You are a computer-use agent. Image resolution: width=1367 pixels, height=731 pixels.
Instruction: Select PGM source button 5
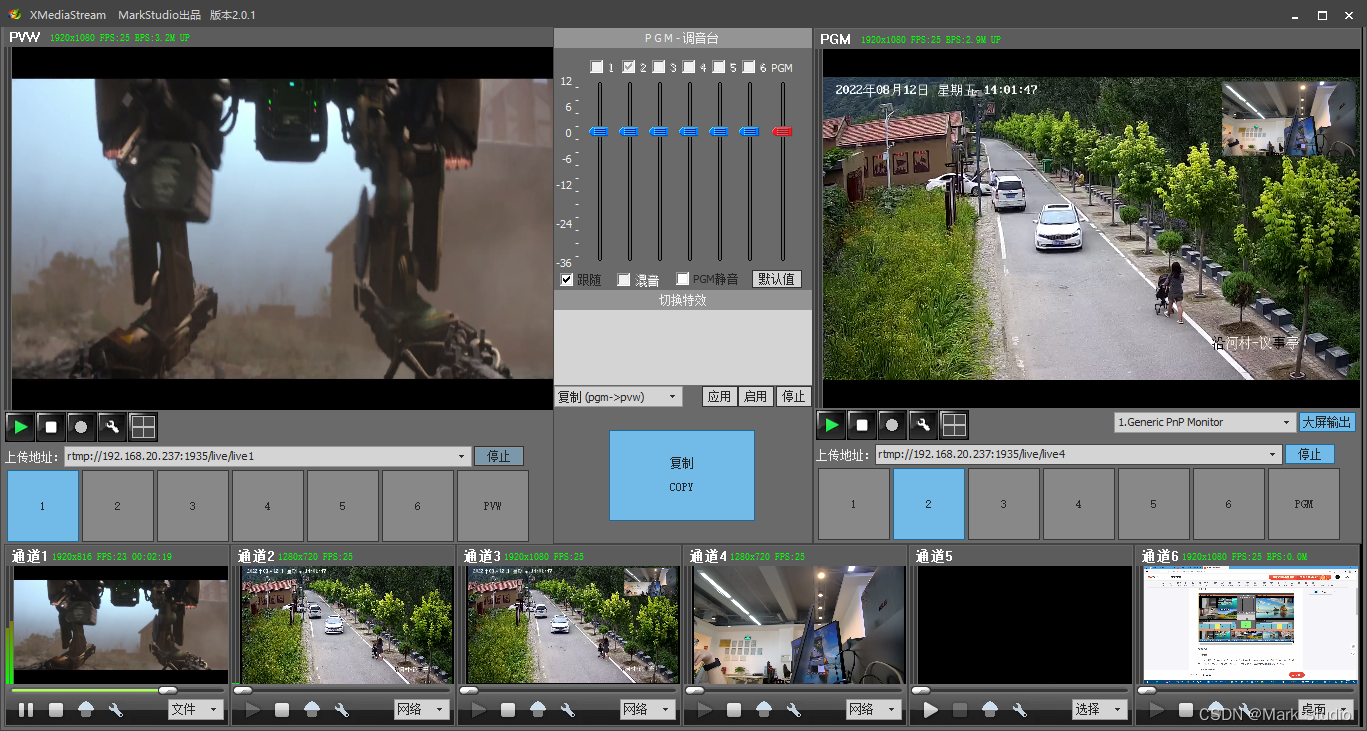[x=1154, y=504]
